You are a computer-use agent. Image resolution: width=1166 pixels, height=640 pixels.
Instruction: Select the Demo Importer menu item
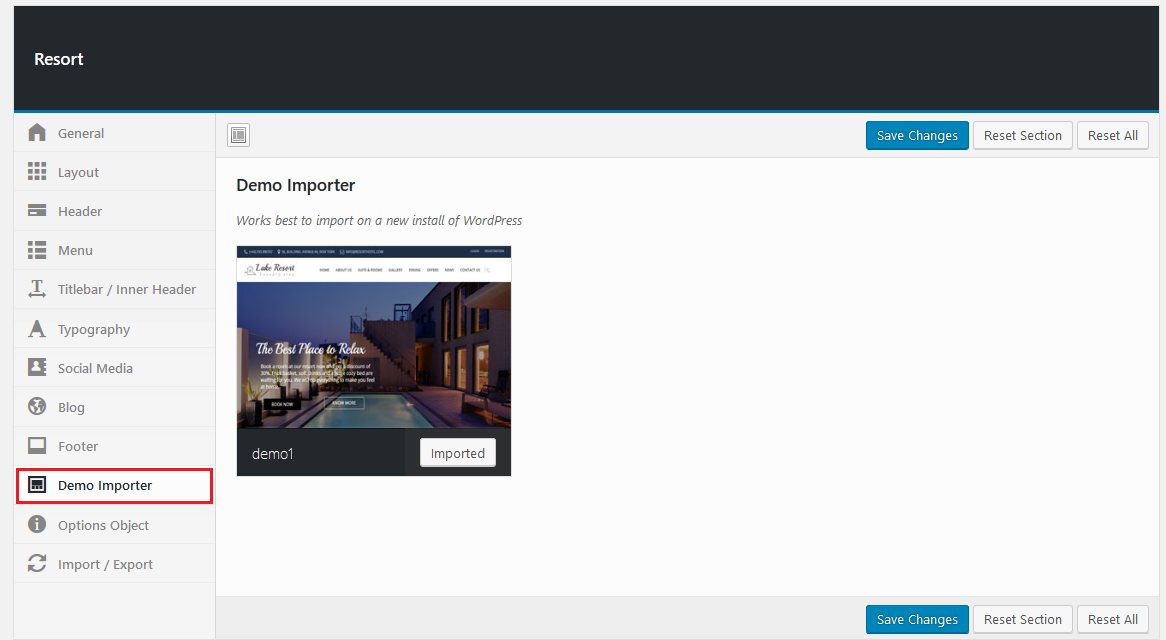[x=105, y=486]
